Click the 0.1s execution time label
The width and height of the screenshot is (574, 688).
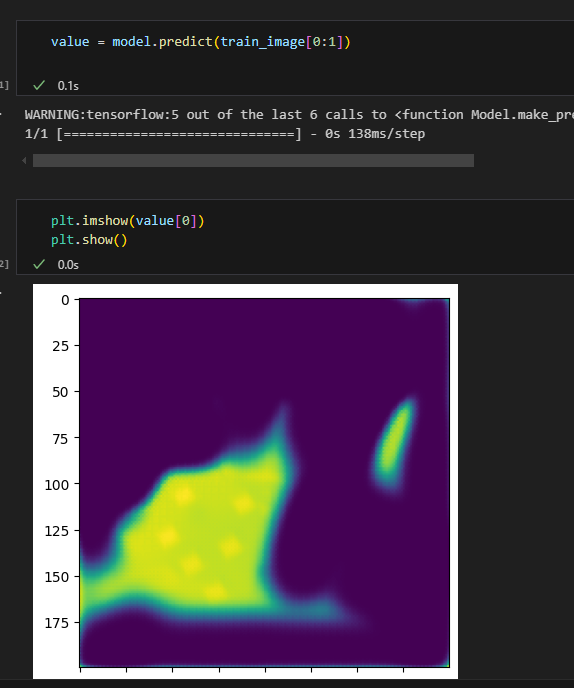click(68, 86)
